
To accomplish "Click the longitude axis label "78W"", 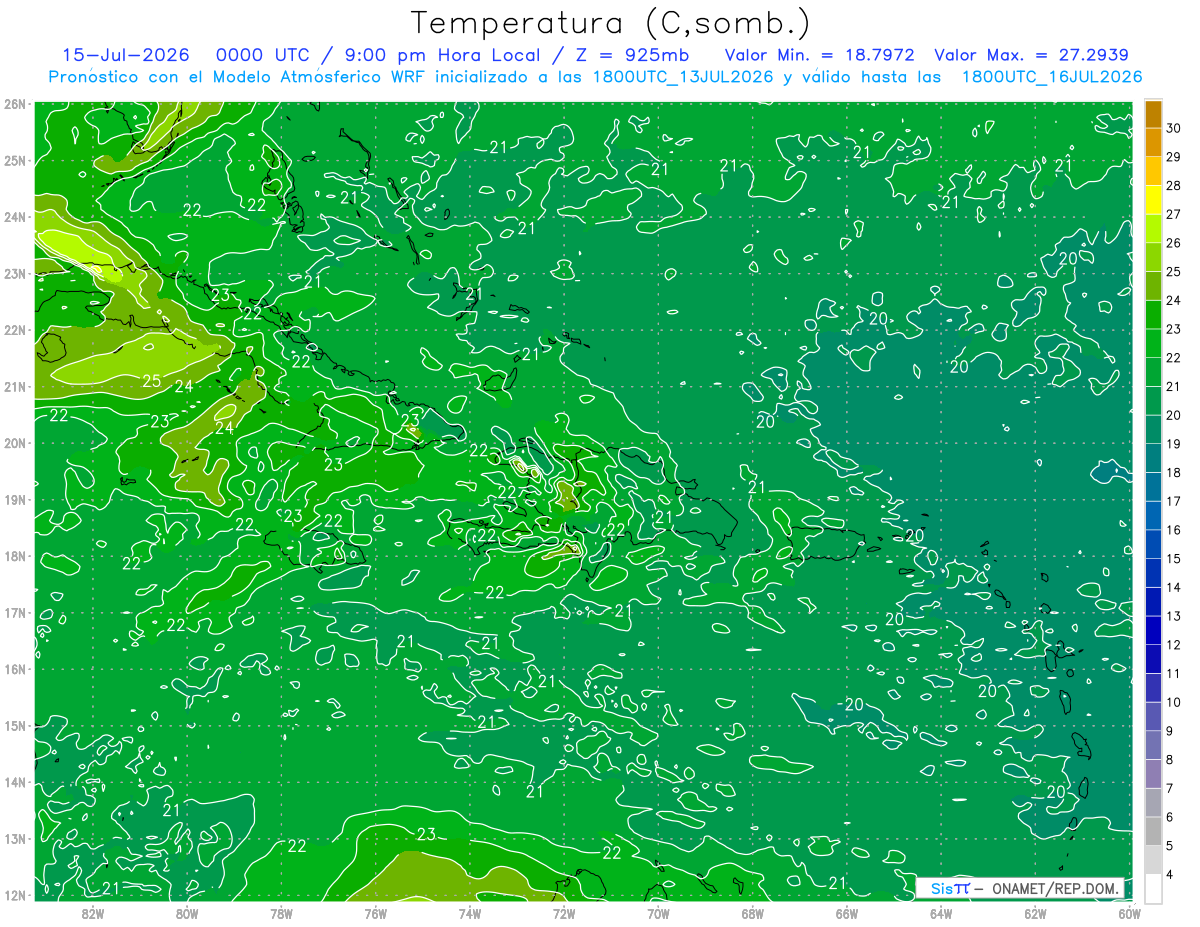I will [281, 914].
